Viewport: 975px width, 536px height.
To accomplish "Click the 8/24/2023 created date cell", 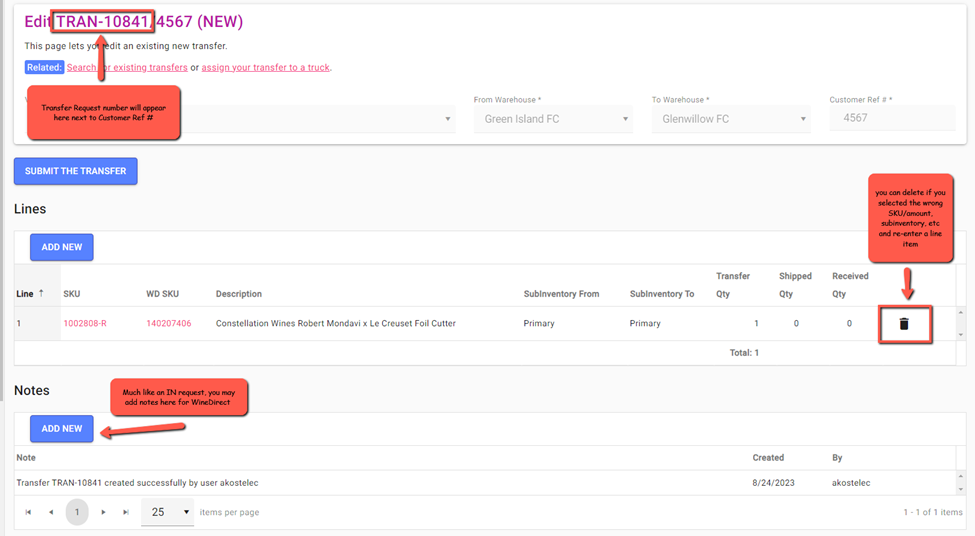I will [x=774, y=483].
